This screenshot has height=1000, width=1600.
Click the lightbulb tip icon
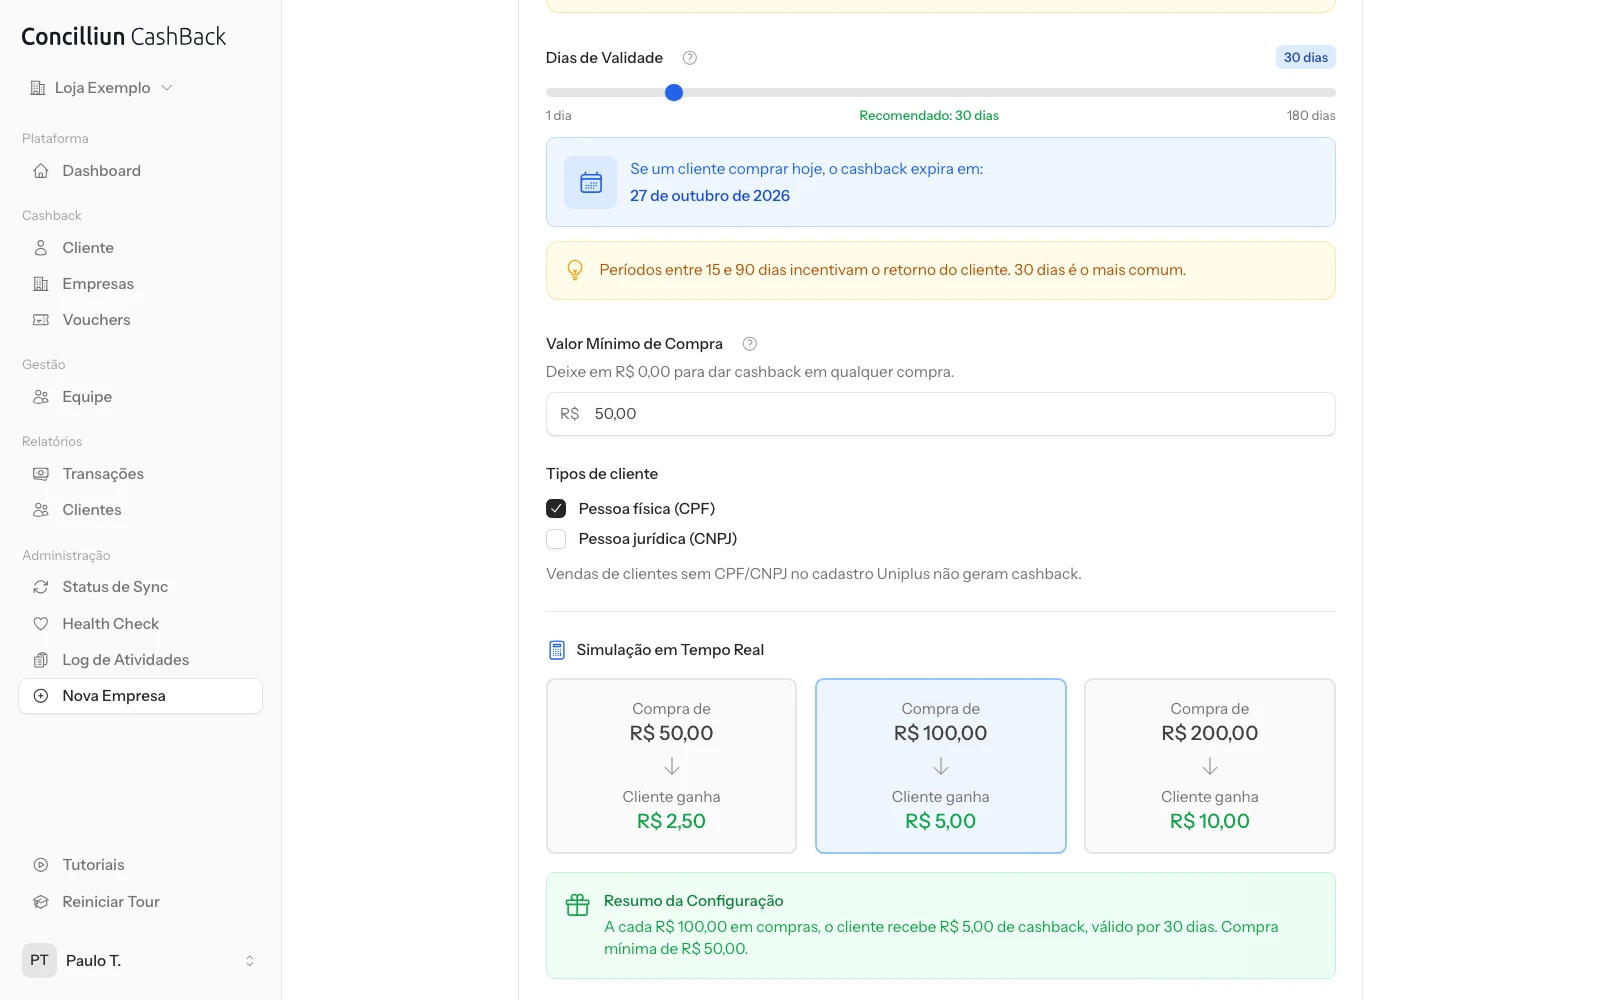(x=575, y=270)
